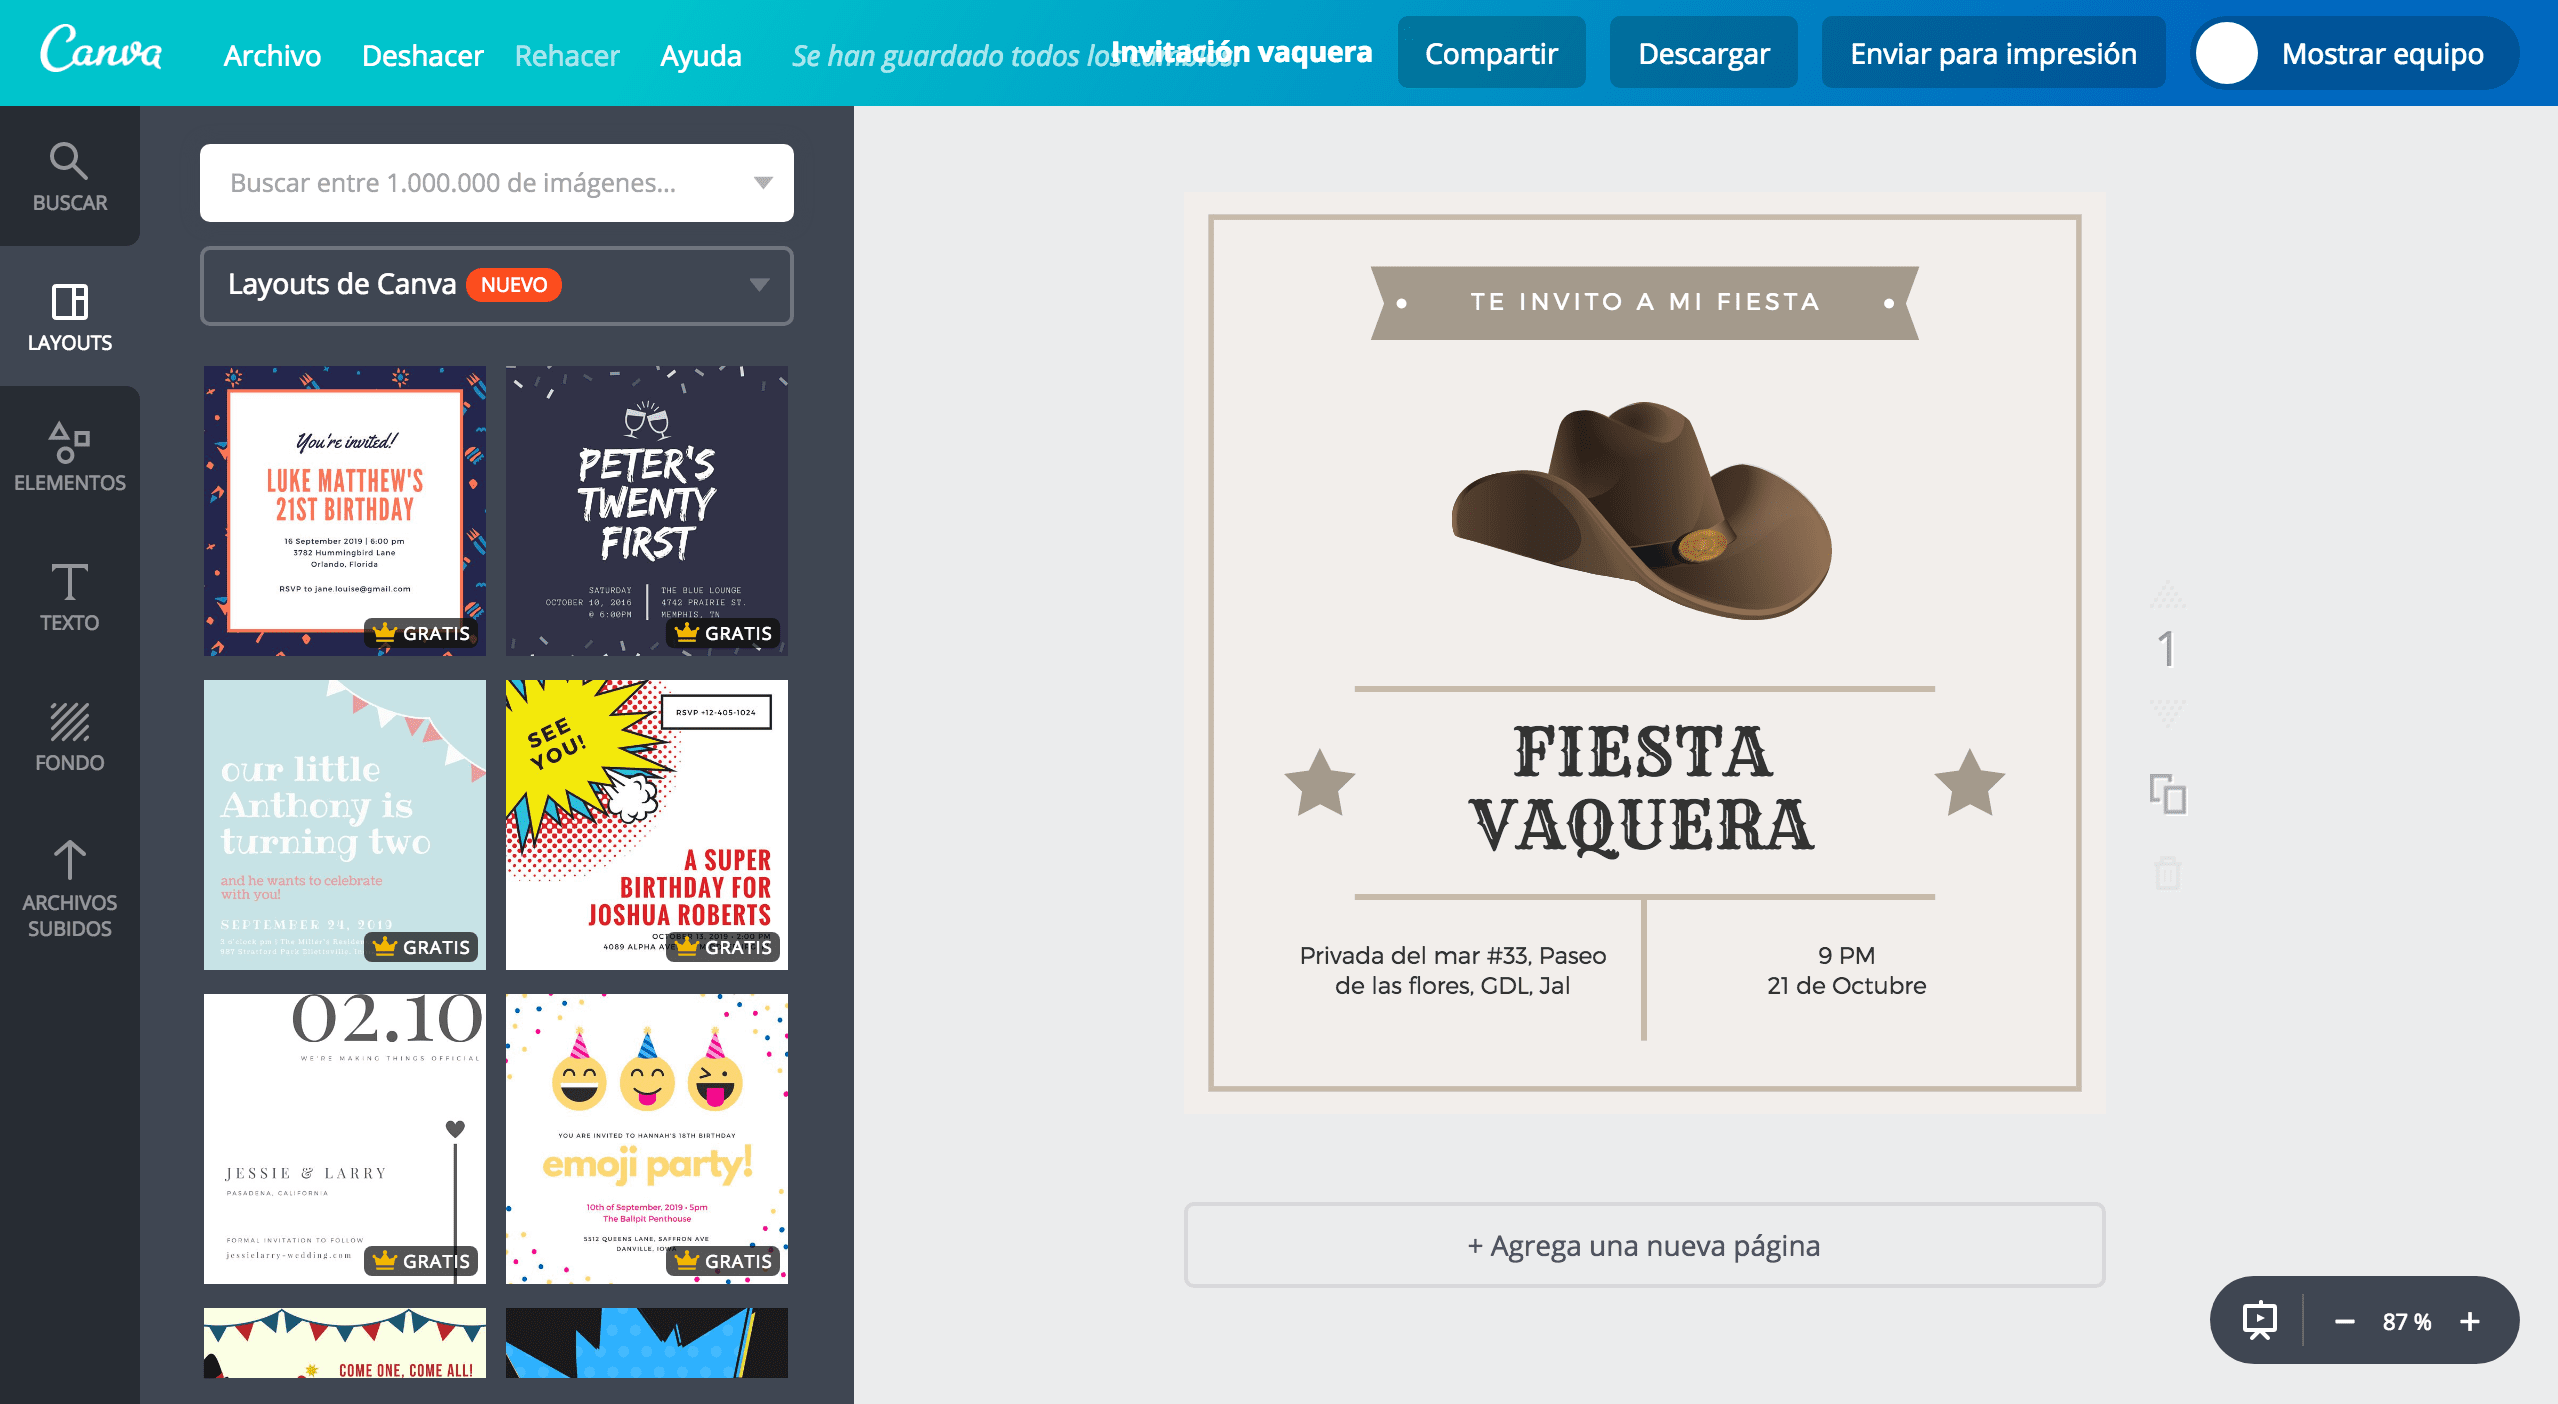The image size is (2558, 1404).
Task: Zoom in with plus button
Action: coord(2470,1322)
